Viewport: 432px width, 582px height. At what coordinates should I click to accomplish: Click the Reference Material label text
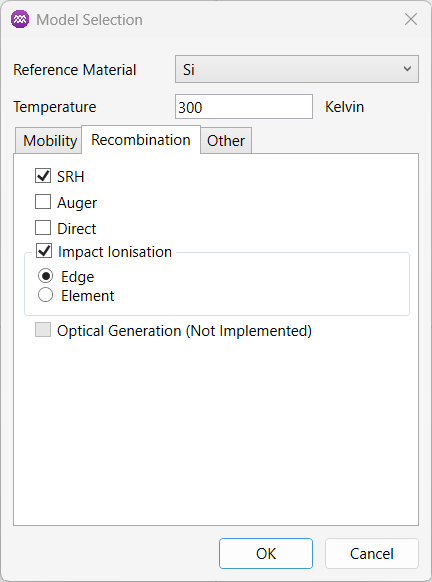tap(75, 70)
